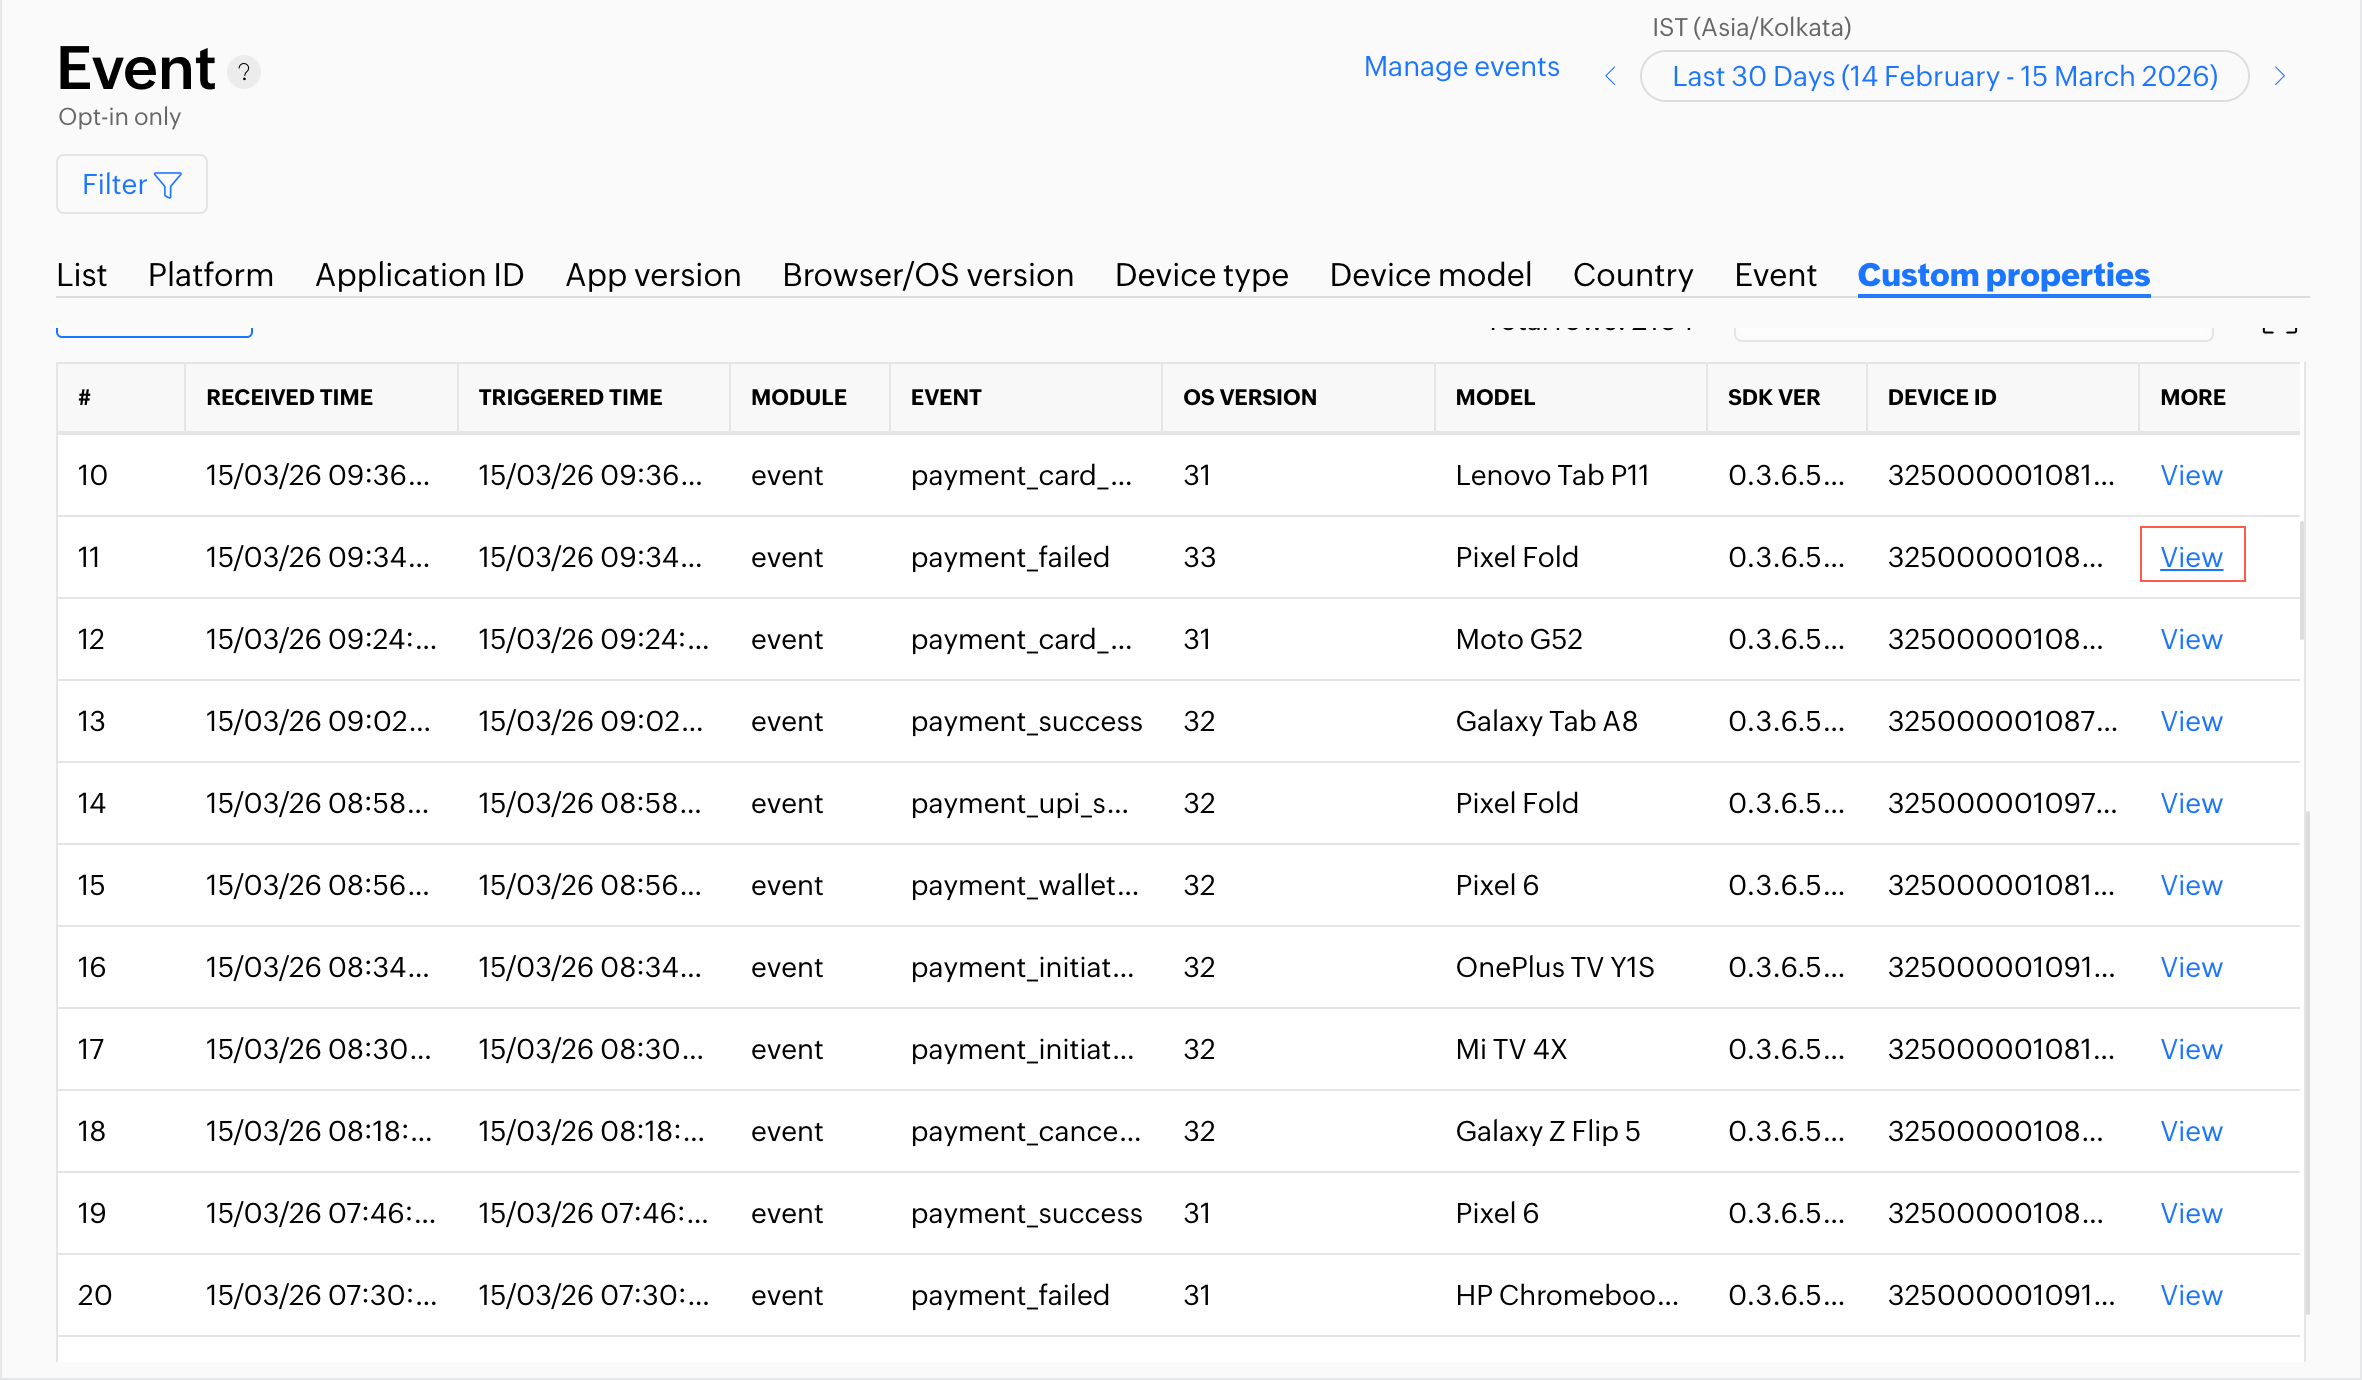Click the Manage events link

1461,66
